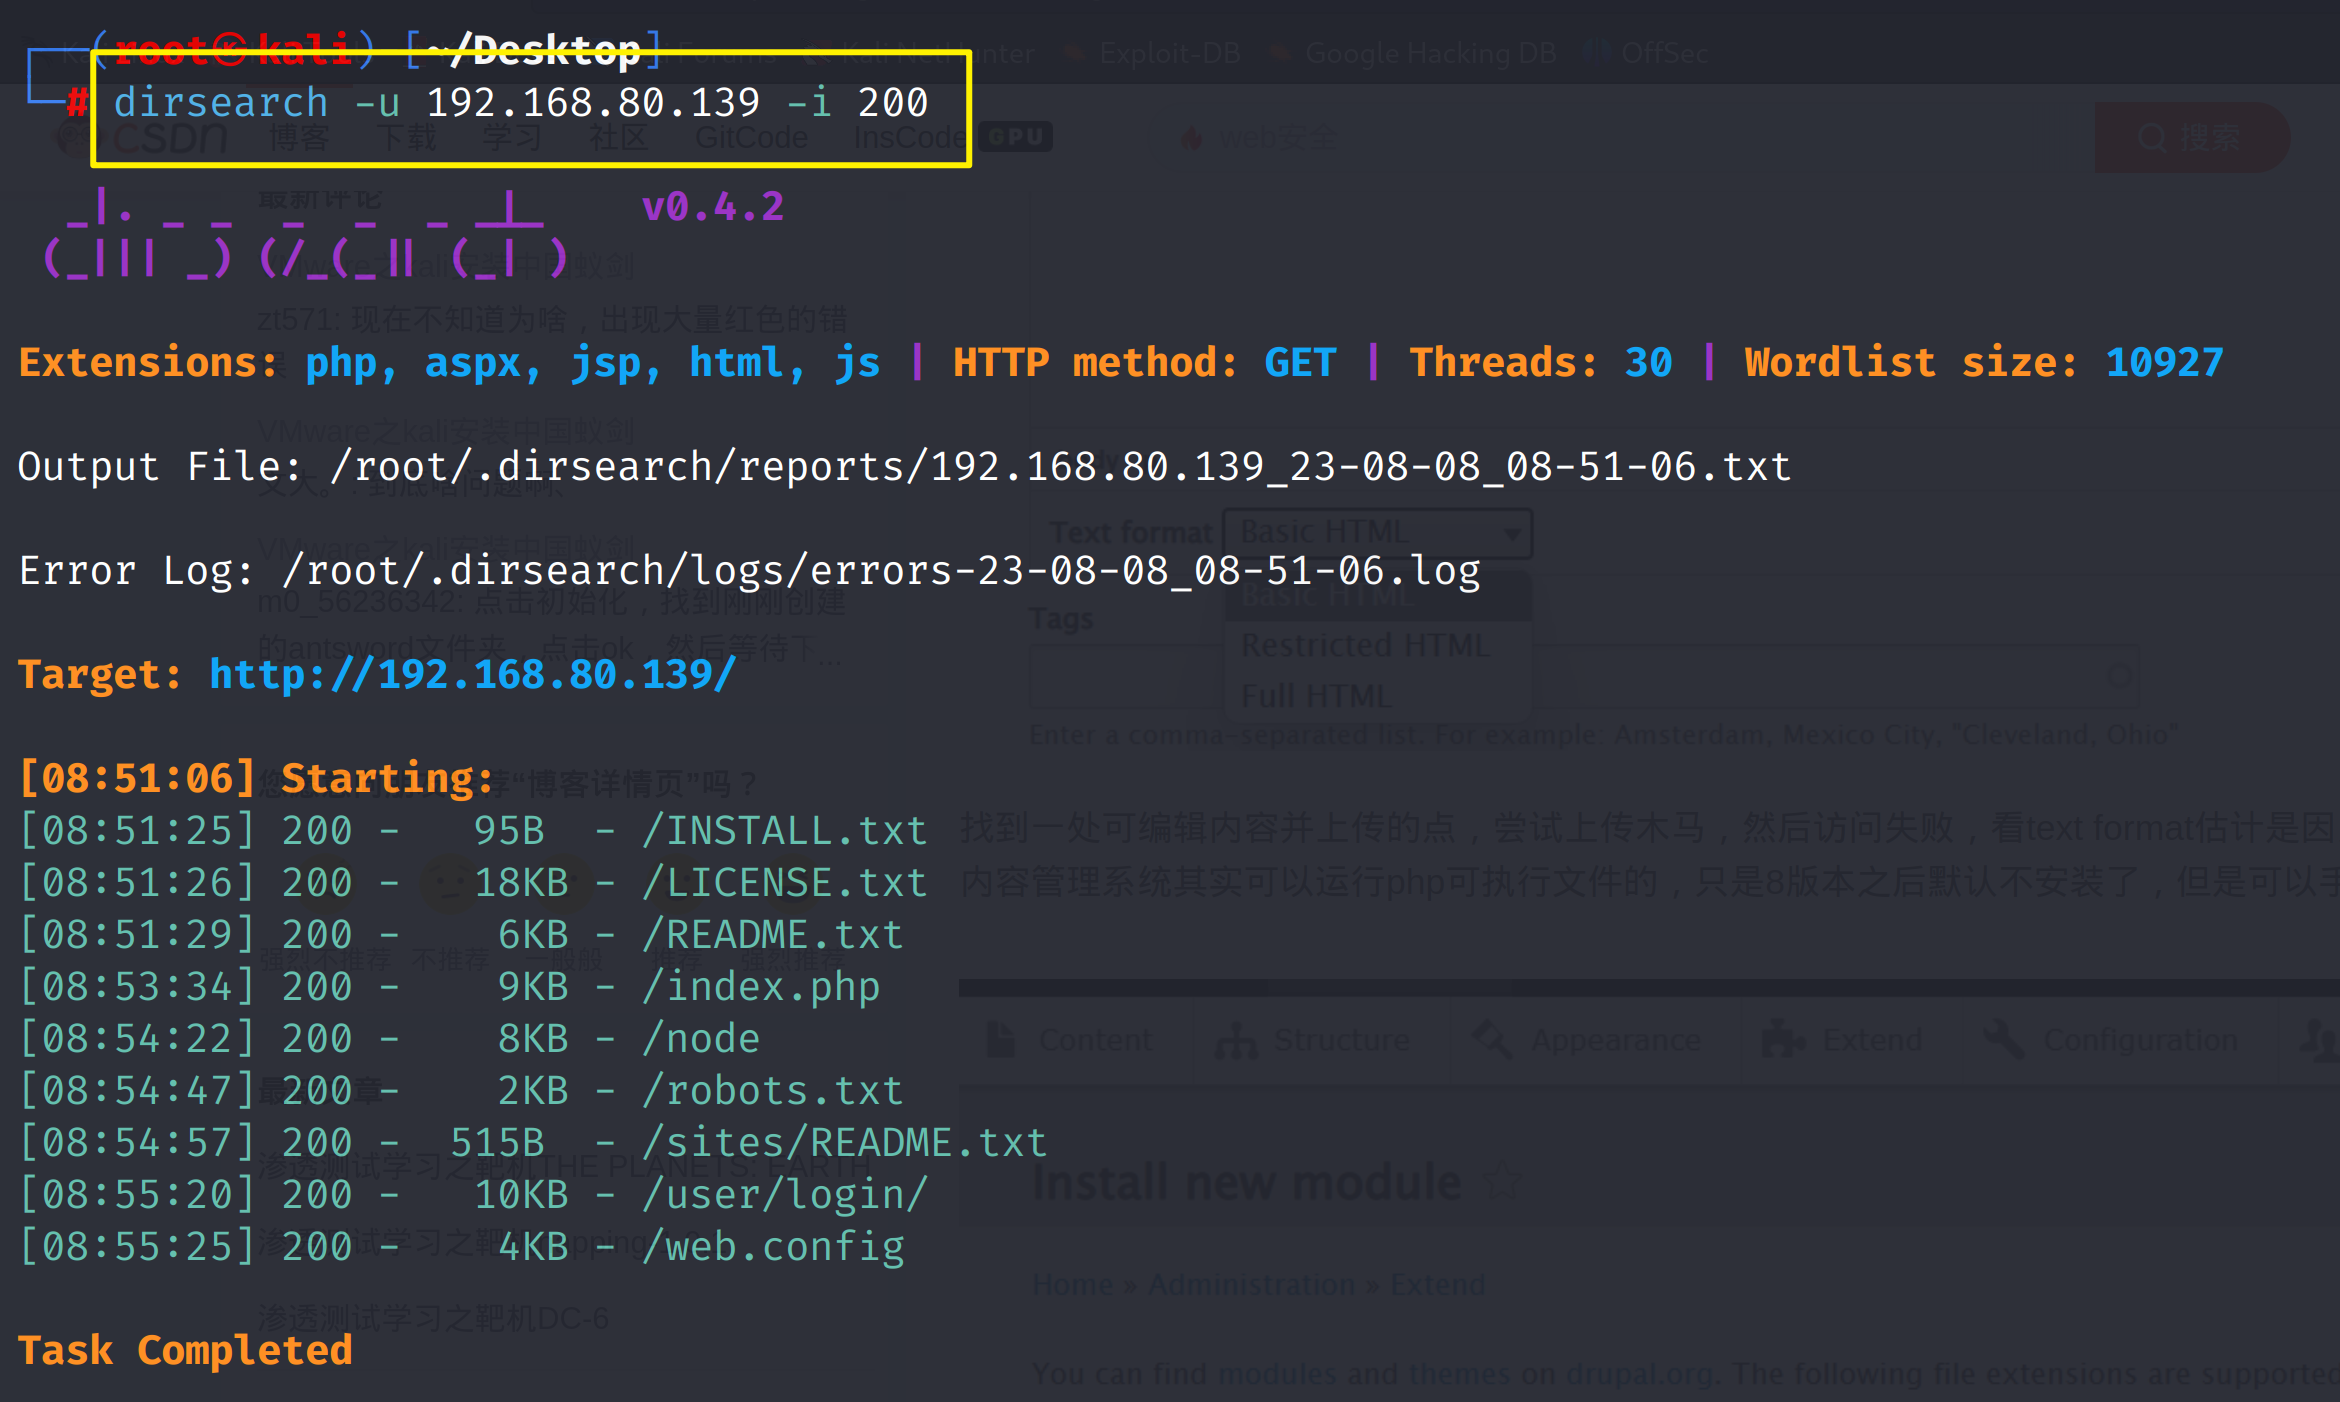2340x1402 pixels.
Task: Open Structure tab in Drupal toolbar
Action: coord(1313,1040)
